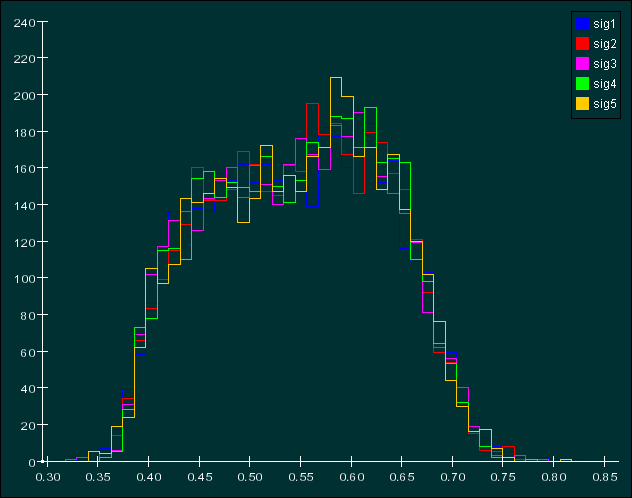632x498 pixels.
Task: Click the x-axis label 0.35
Action: [x=98, y=477]
